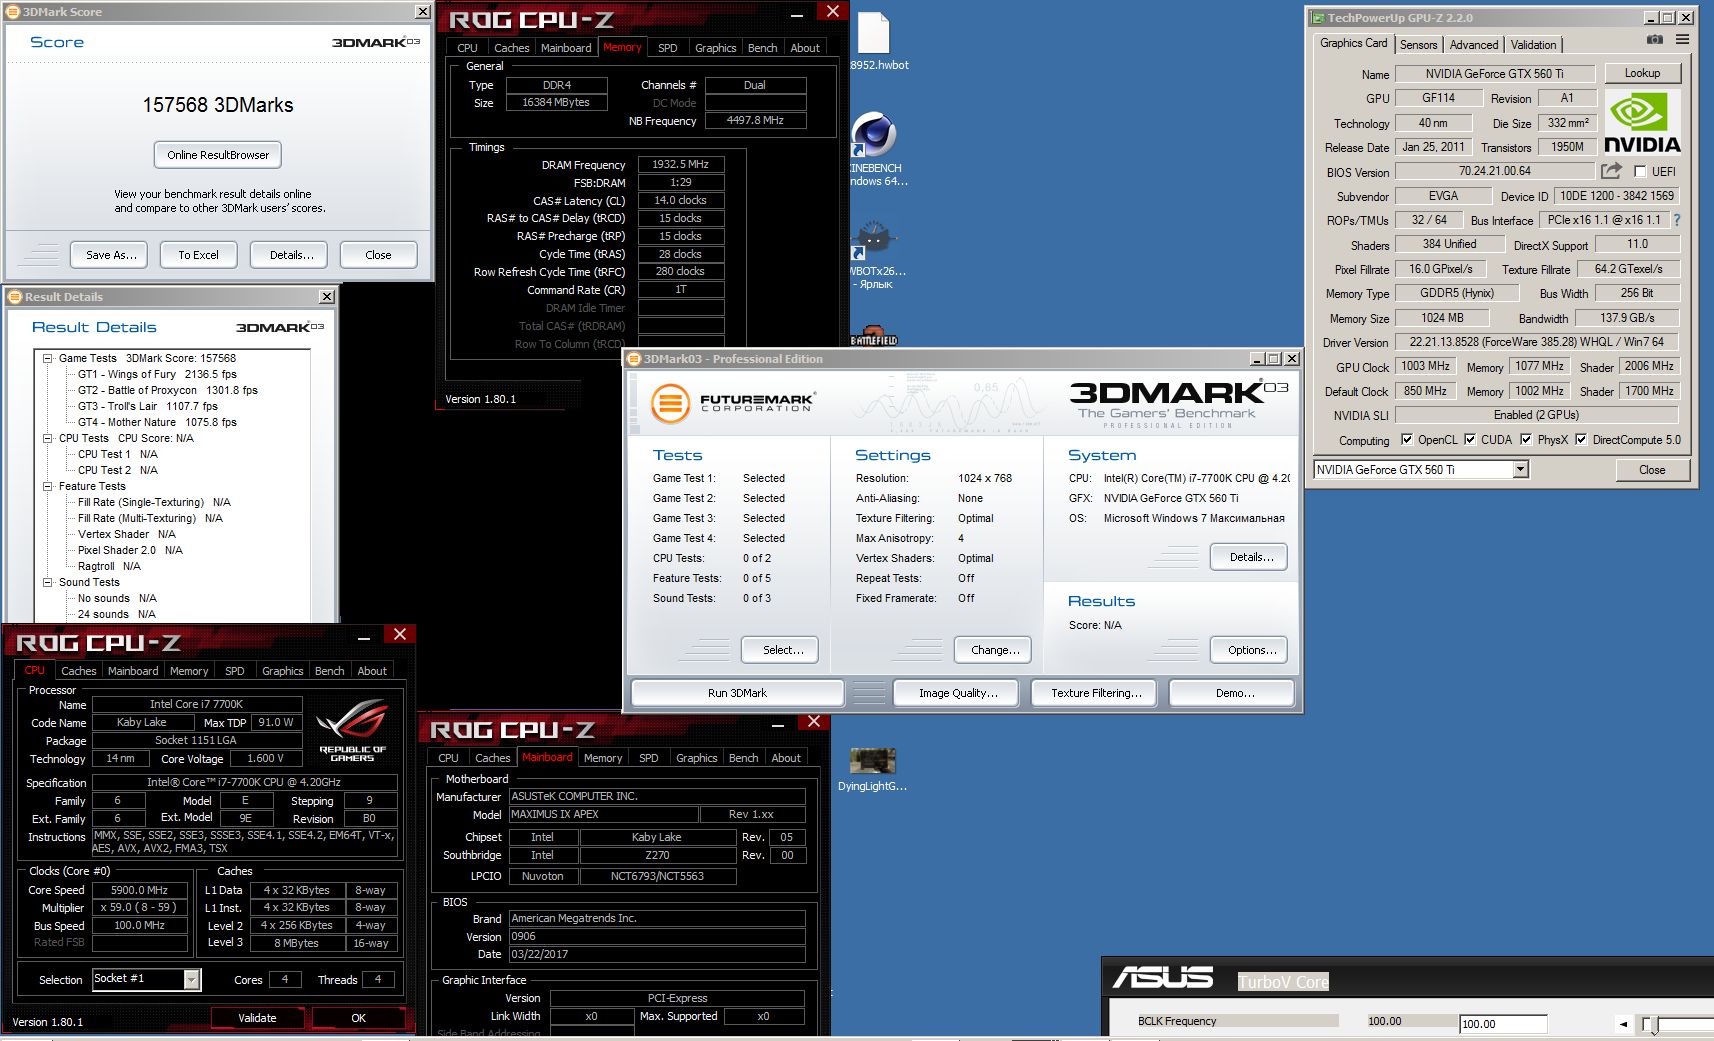
Task: Open the DyingLightGame desktop icon
Action: [872, 761]
